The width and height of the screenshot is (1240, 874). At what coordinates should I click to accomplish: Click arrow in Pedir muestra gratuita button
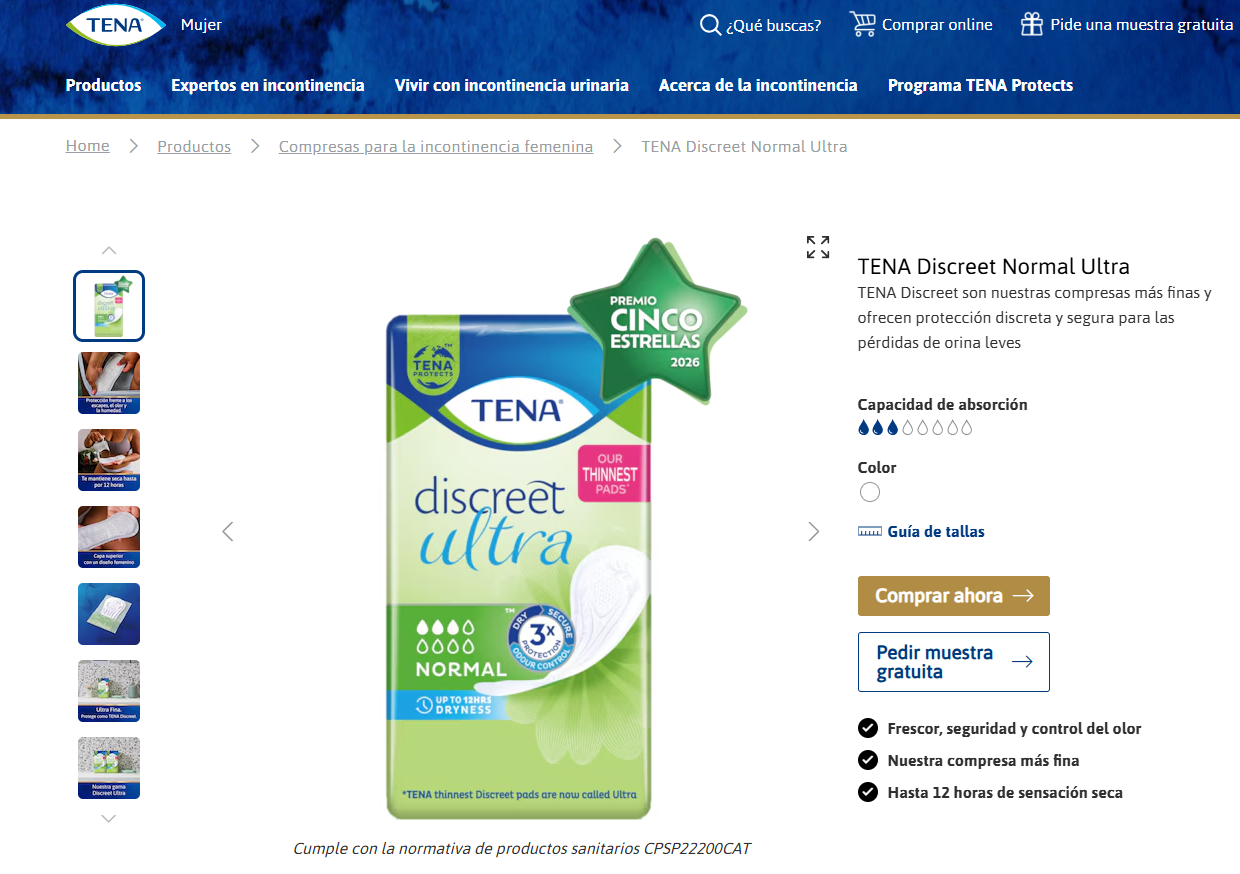click(1022, 662)
